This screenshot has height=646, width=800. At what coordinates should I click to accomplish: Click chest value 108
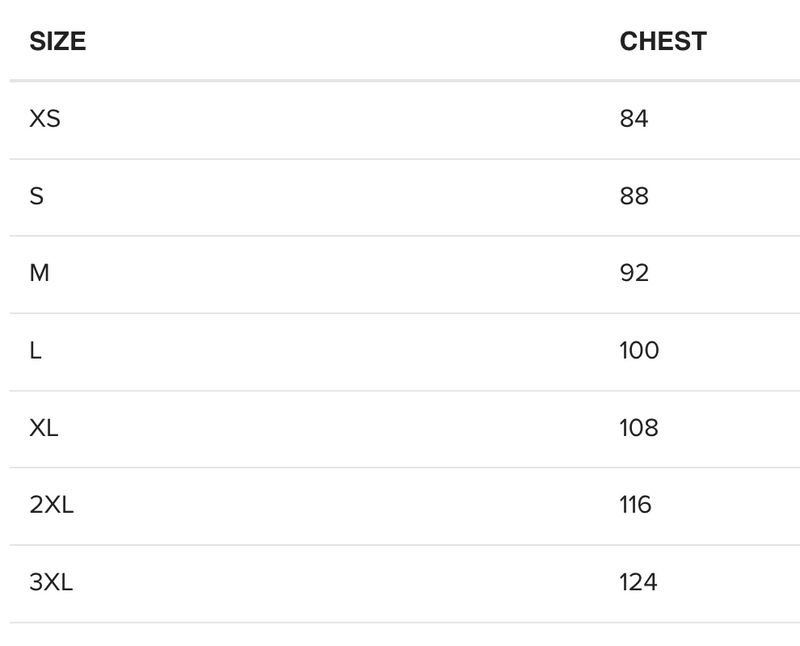click(639, 428)
